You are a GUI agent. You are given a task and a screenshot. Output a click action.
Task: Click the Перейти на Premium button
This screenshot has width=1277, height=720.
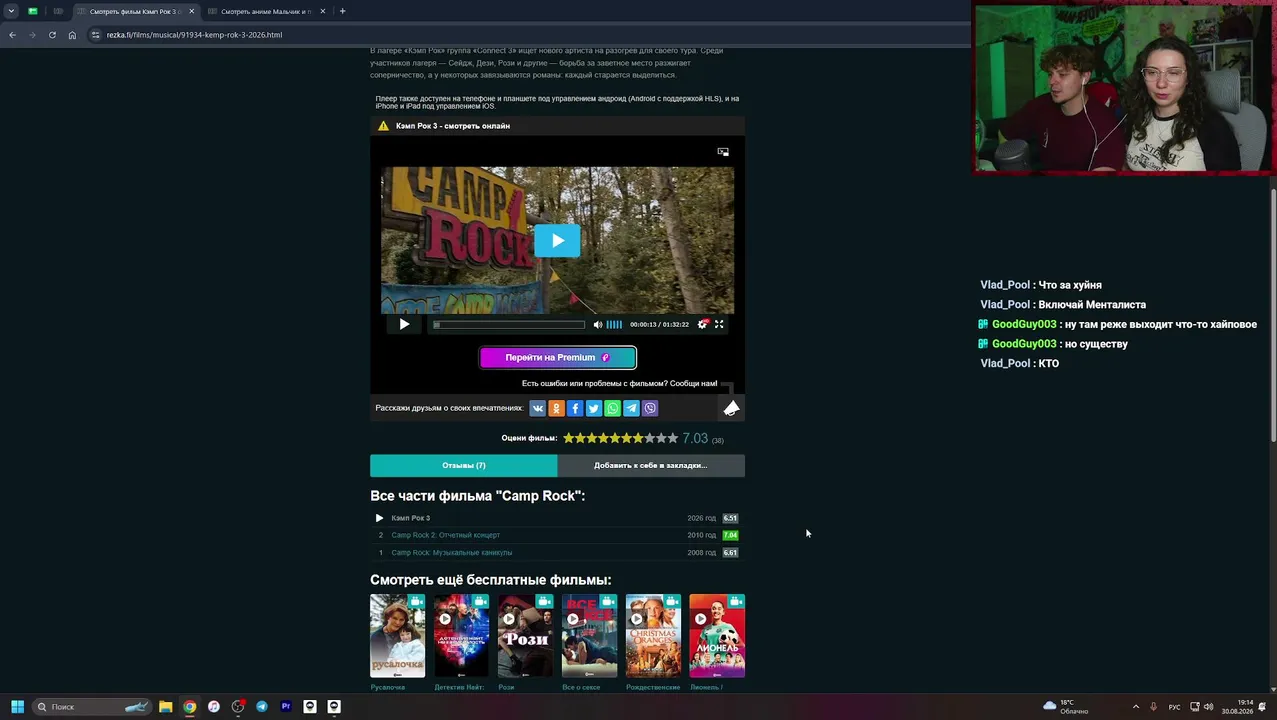[x=558, y=357]
